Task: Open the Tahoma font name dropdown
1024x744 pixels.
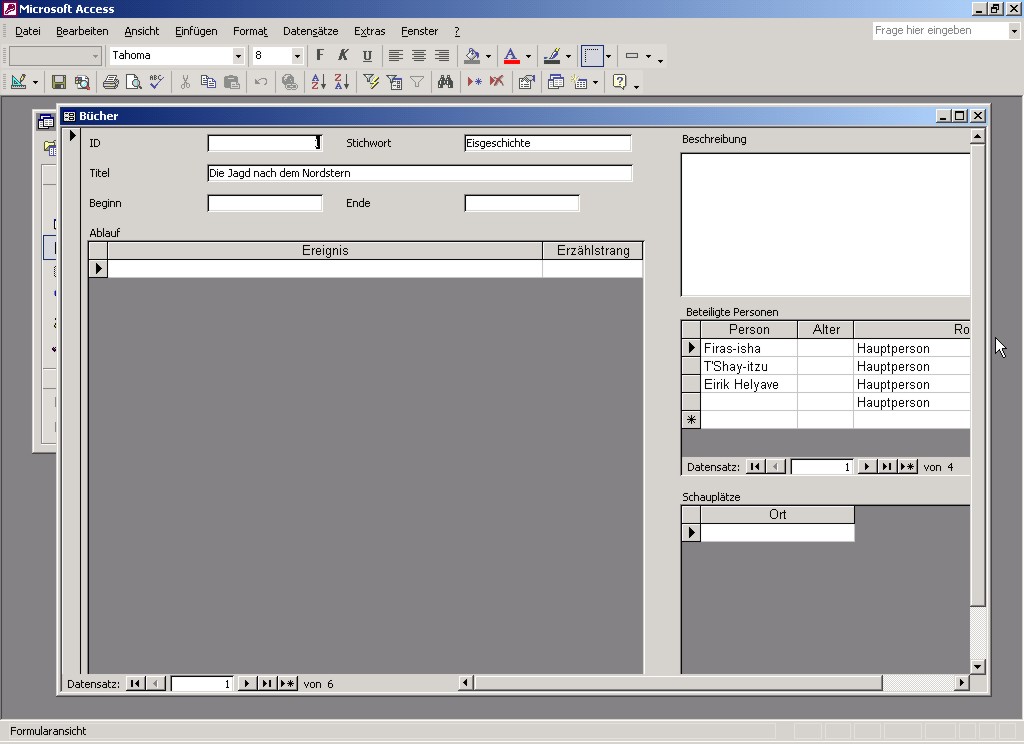Action: [238, 56]
